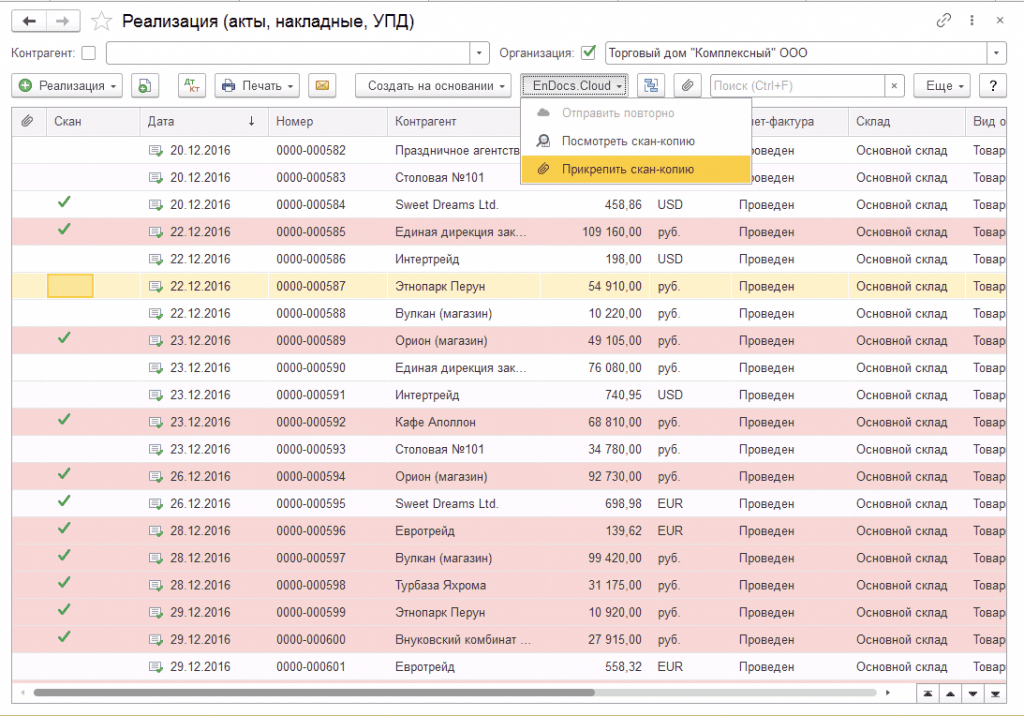Add form to favorites with star icon
The width and height of the screenshot is (1024, 716).
(x=101, y=22)
